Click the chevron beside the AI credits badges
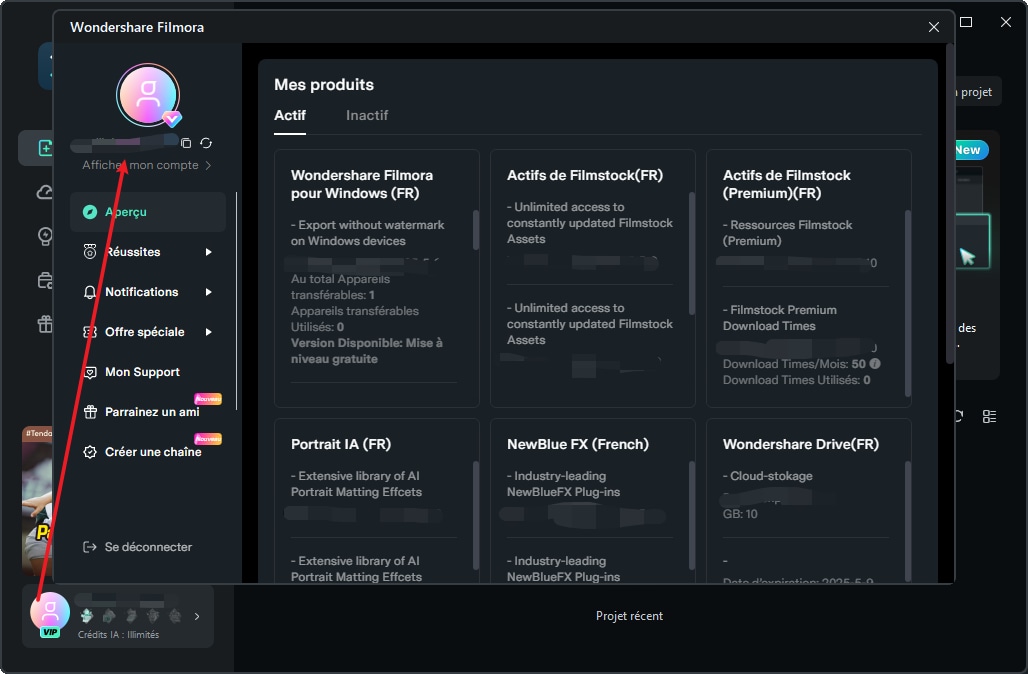The height and width of the screenshot is (674, 1028). coord(197,616)
